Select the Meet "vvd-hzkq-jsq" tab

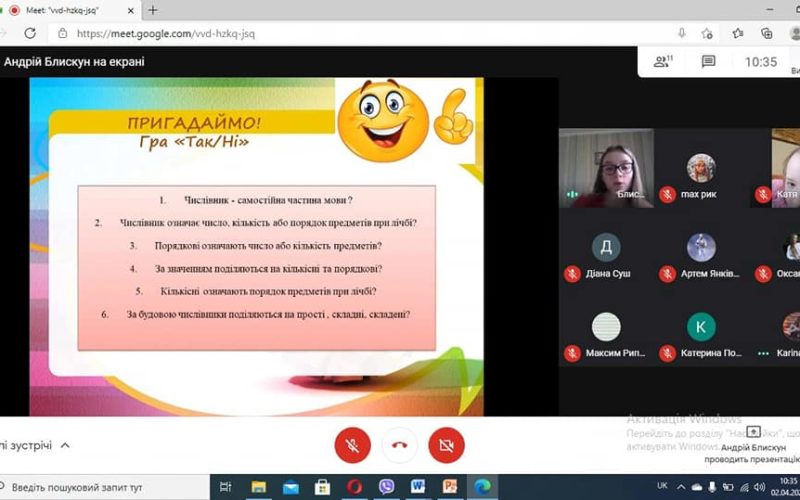point(70,10)
